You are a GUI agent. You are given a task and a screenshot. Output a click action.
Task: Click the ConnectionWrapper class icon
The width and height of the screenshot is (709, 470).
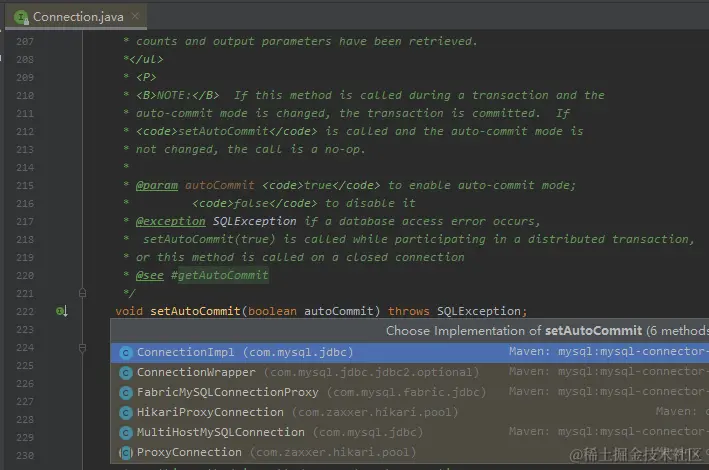(126, 373)
